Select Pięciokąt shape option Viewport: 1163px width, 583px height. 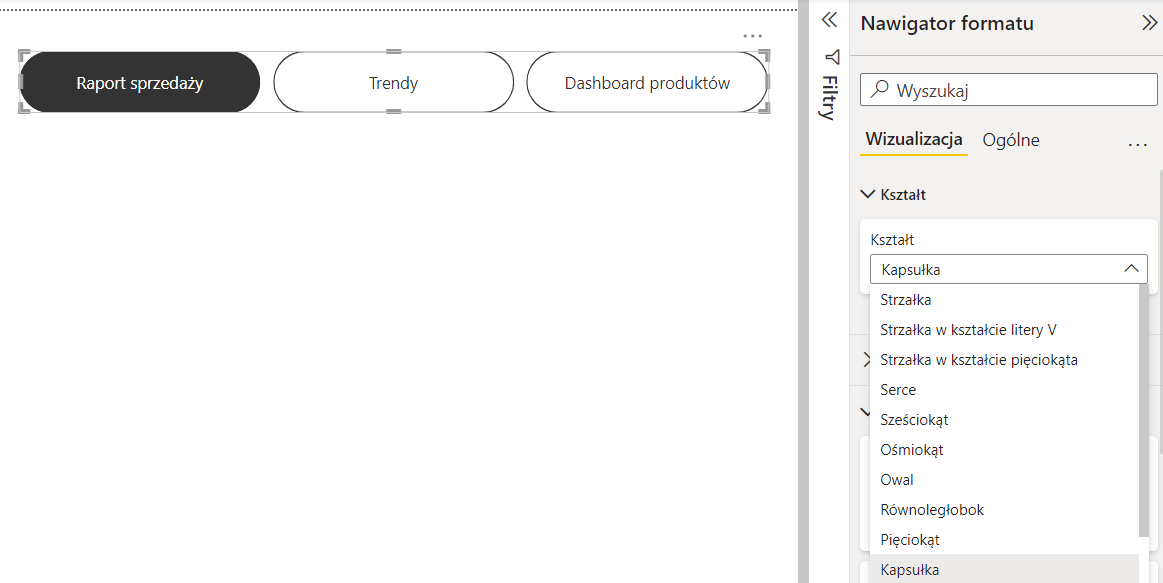tap(1004, 540)
